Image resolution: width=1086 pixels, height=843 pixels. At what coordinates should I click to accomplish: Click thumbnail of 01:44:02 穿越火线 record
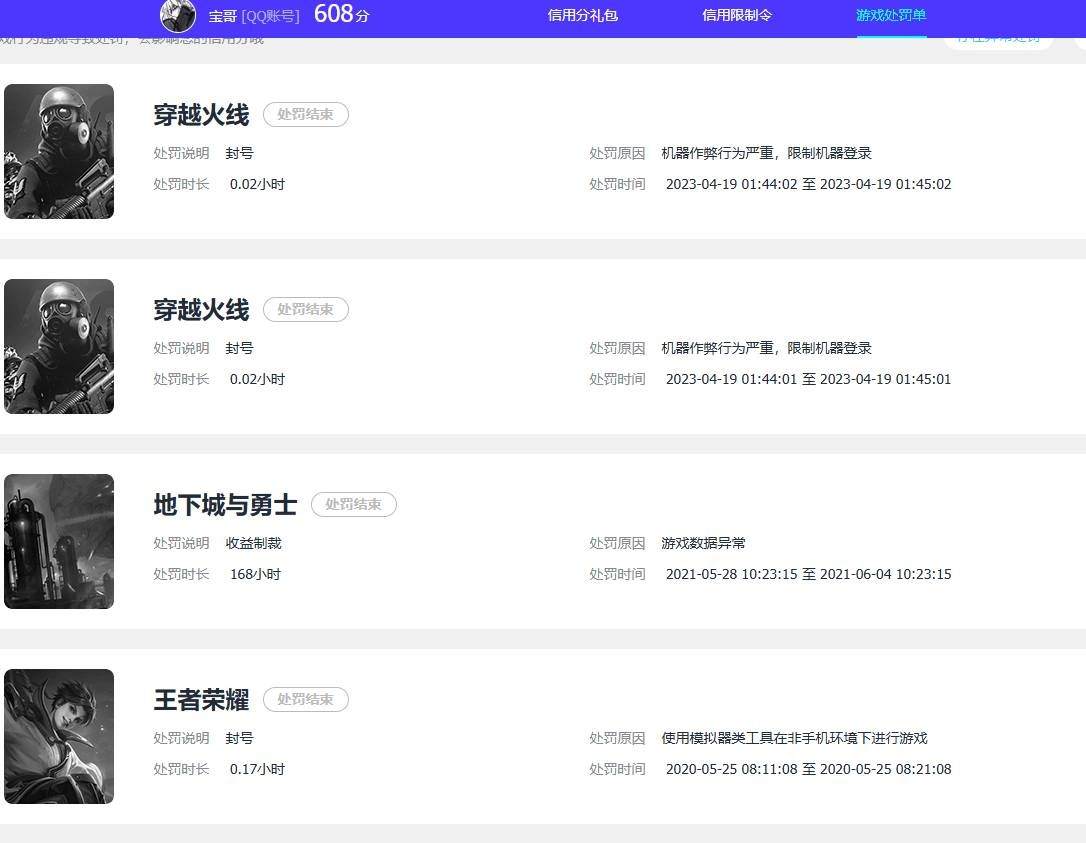click(x=59, y=152)
